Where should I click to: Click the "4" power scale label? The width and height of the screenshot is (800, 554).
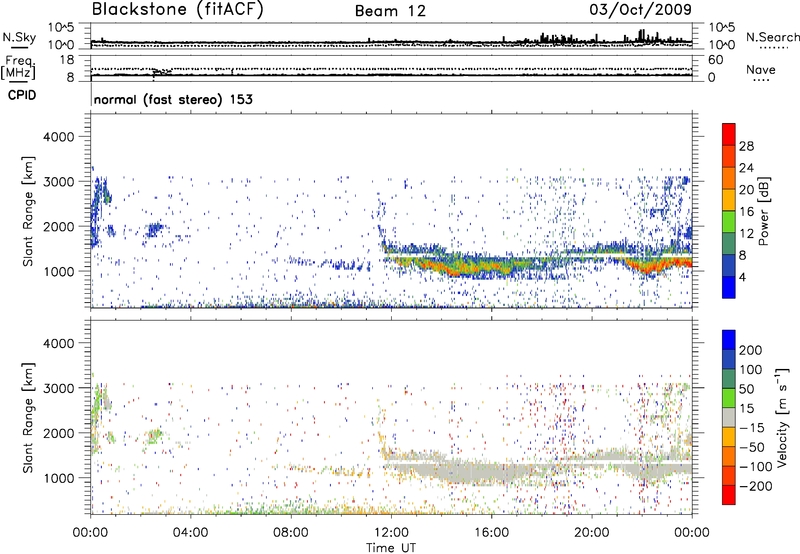[x=742, y=278]
